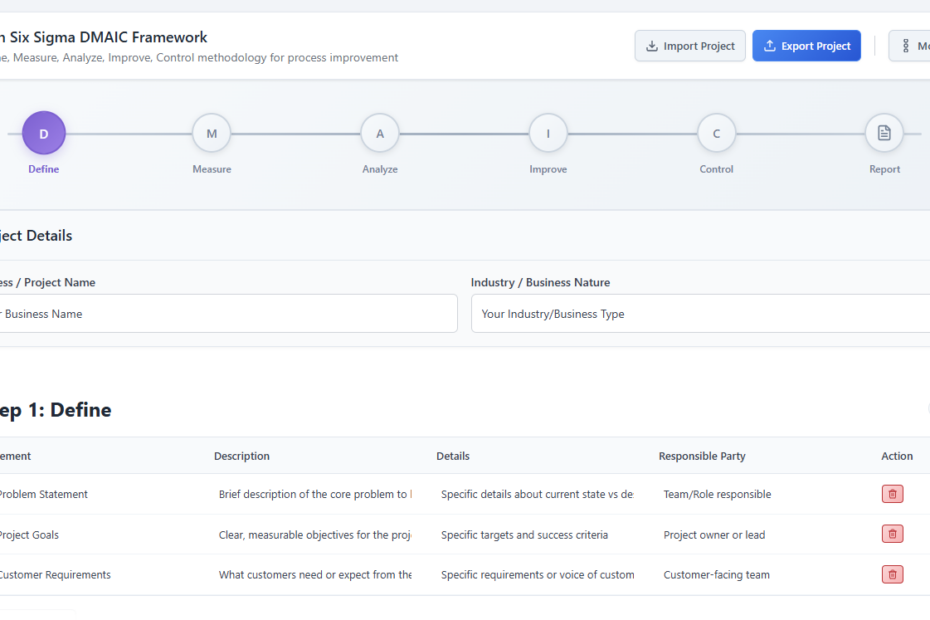Click trash icon for Customer Requirements row

892,574
